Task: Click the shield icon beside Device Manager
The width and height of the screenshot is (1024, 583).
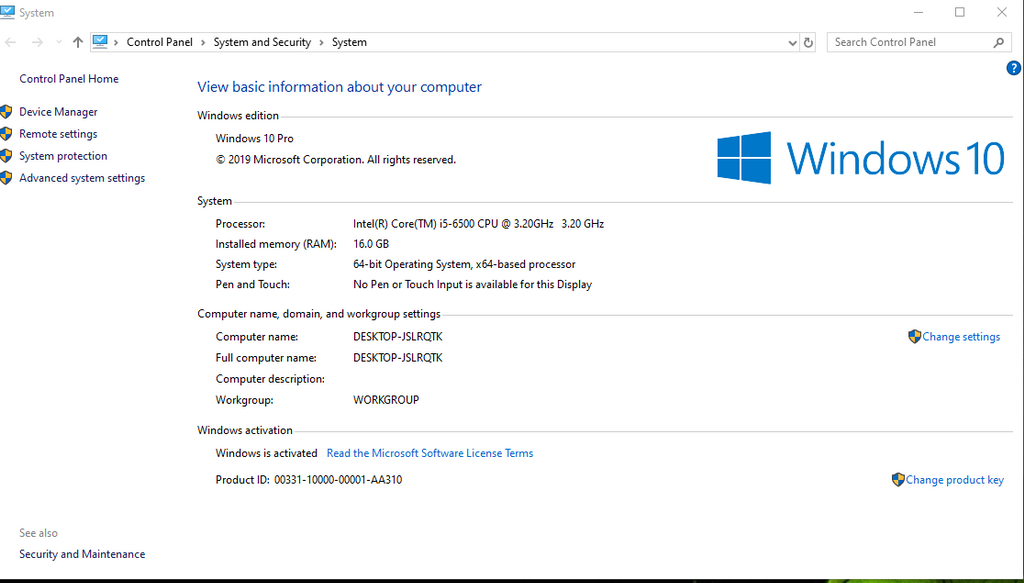Action: pos(6,112)
